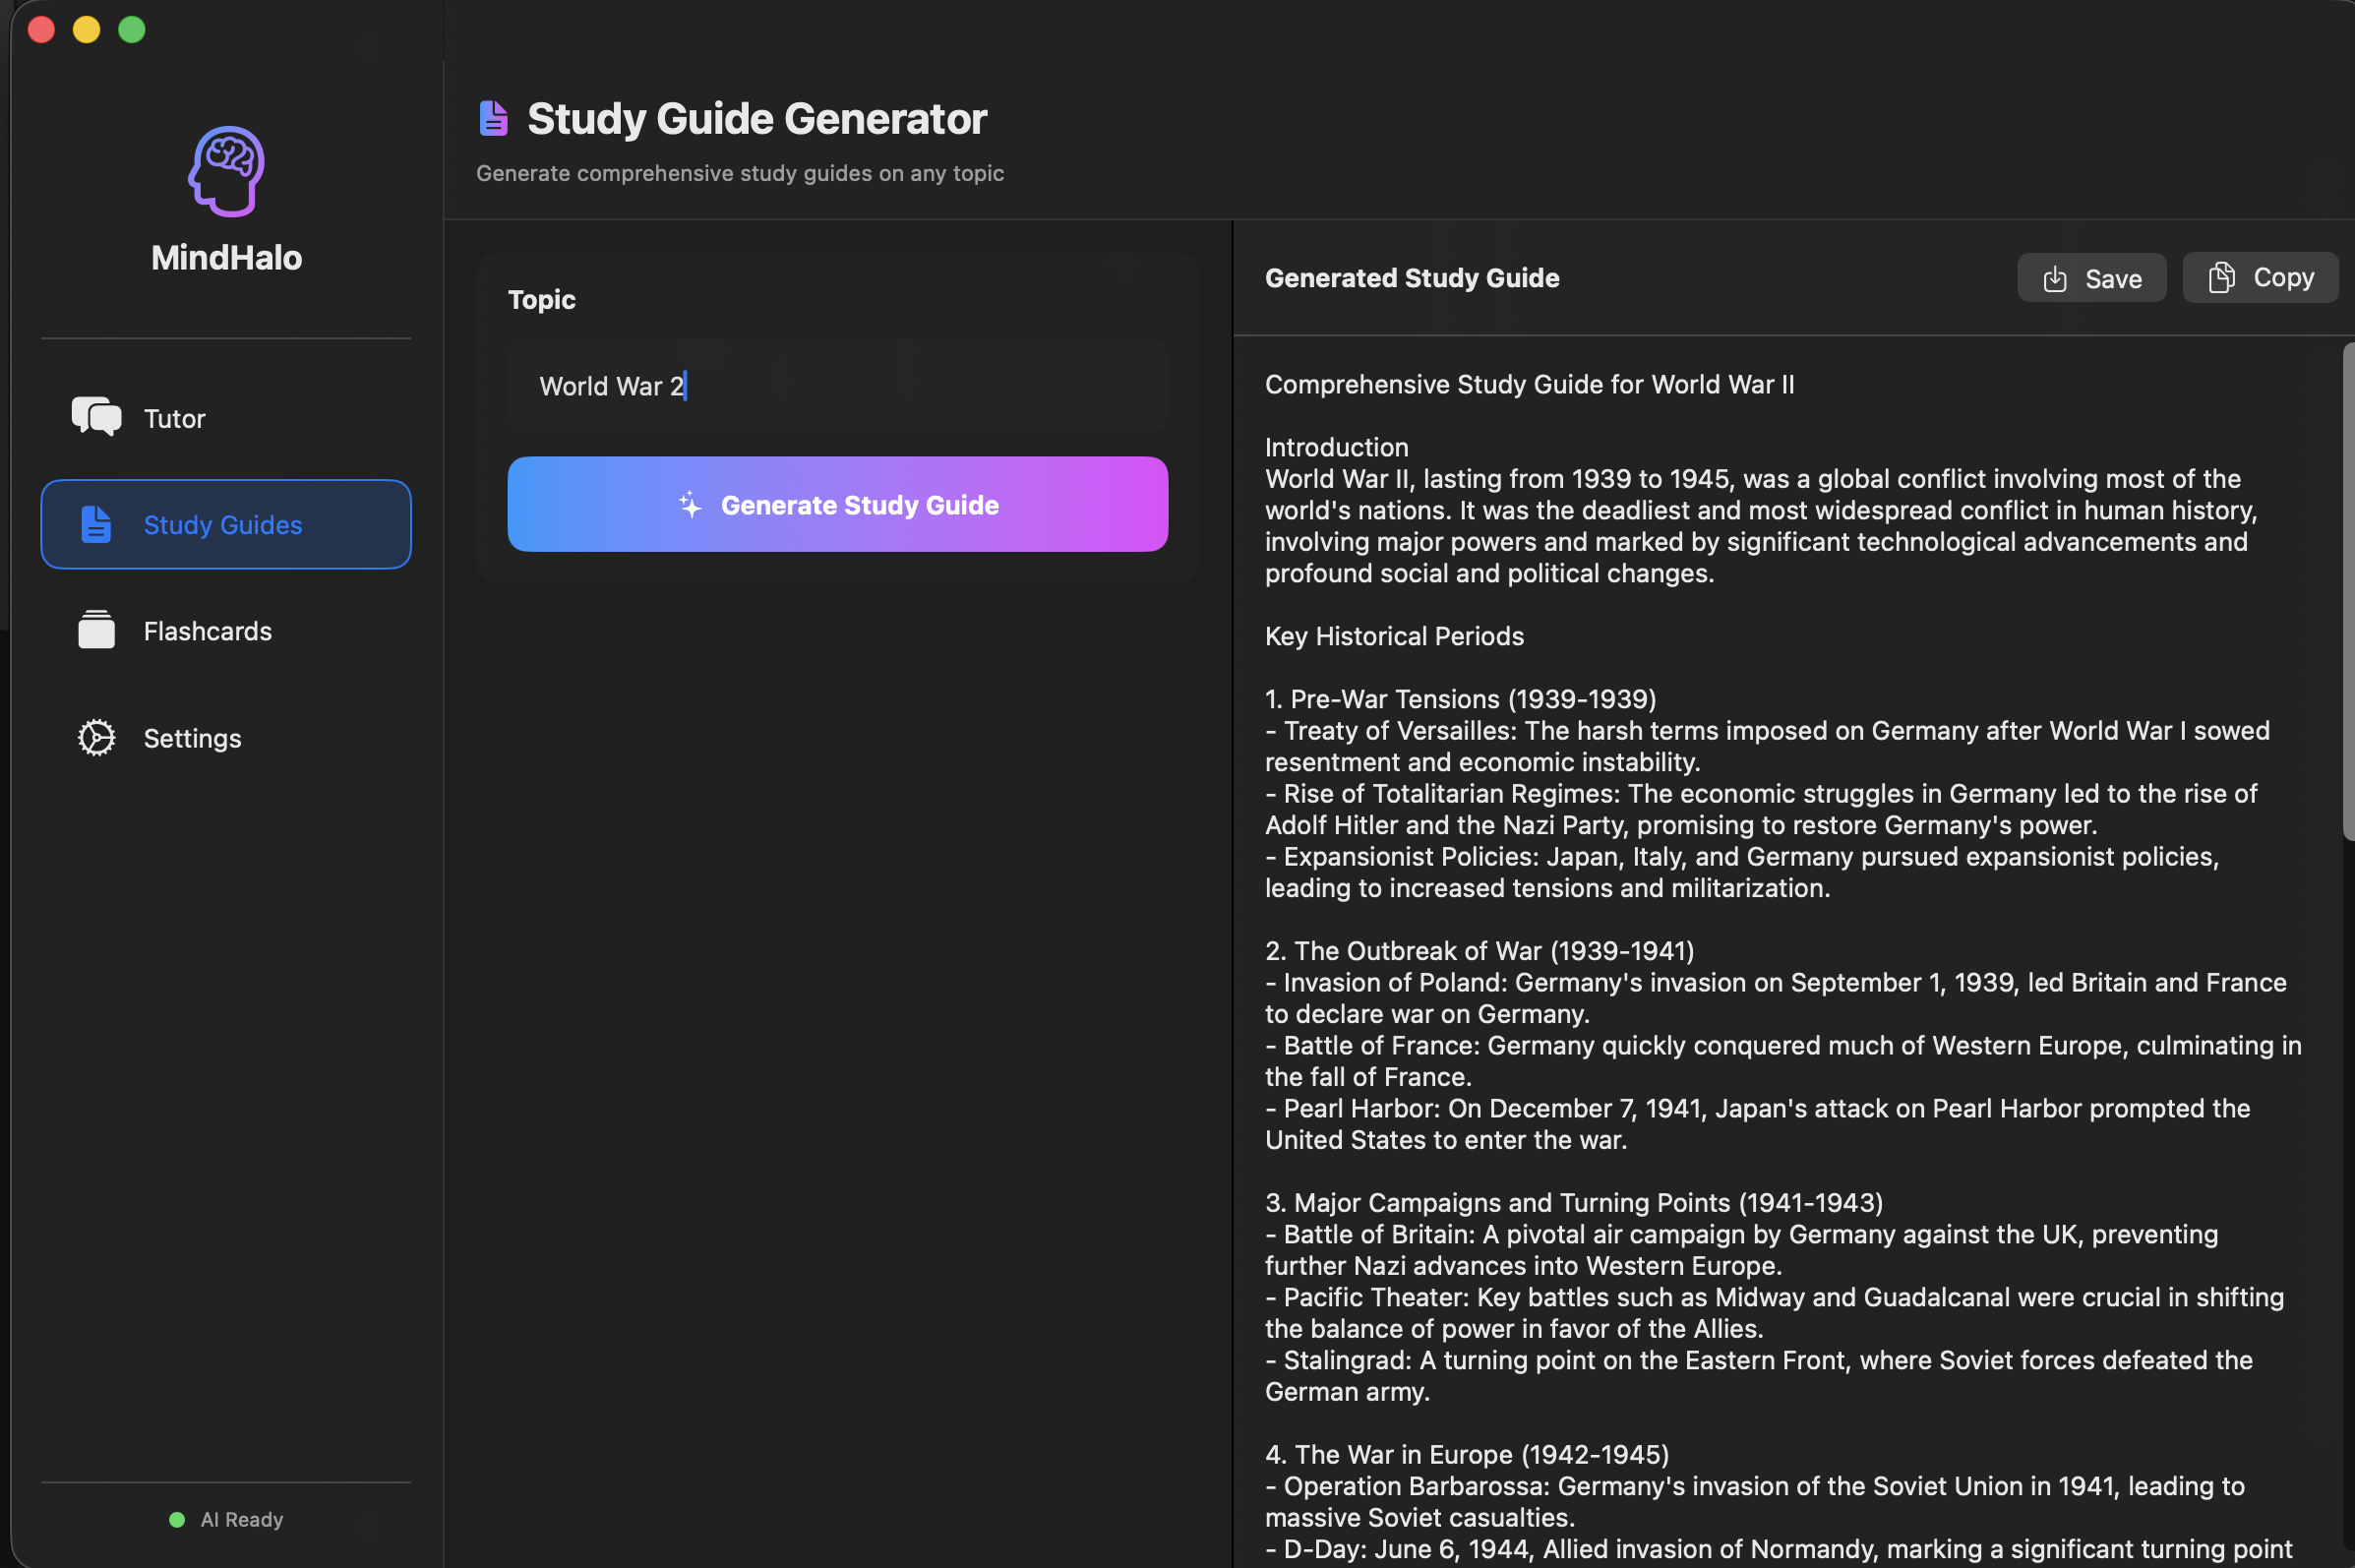Click the MindHalo brain logo
Screen dimensions: 2355x1568
(x=226, y=172)
